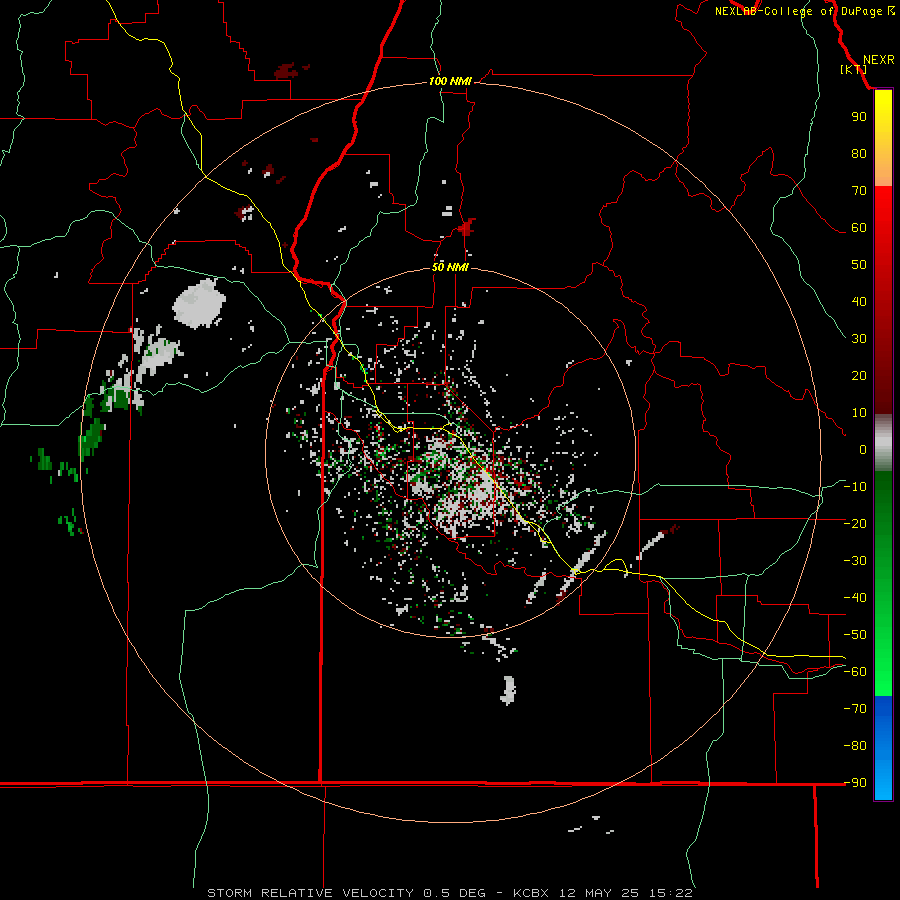Pick the orange segment of the color bar

pyautogui.click(x=883, y=168)
